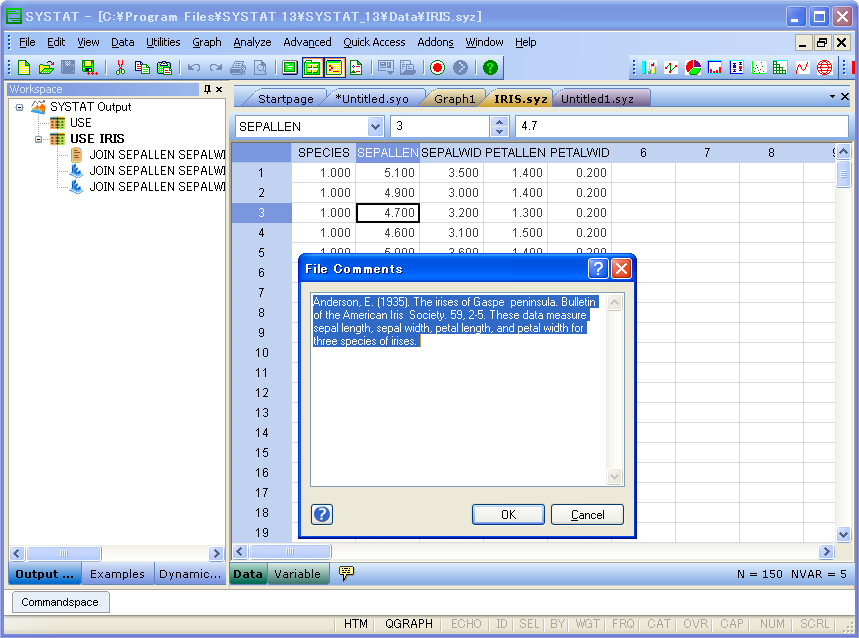
Task: Click the histogram graph icon
Action: coord(714,67)
